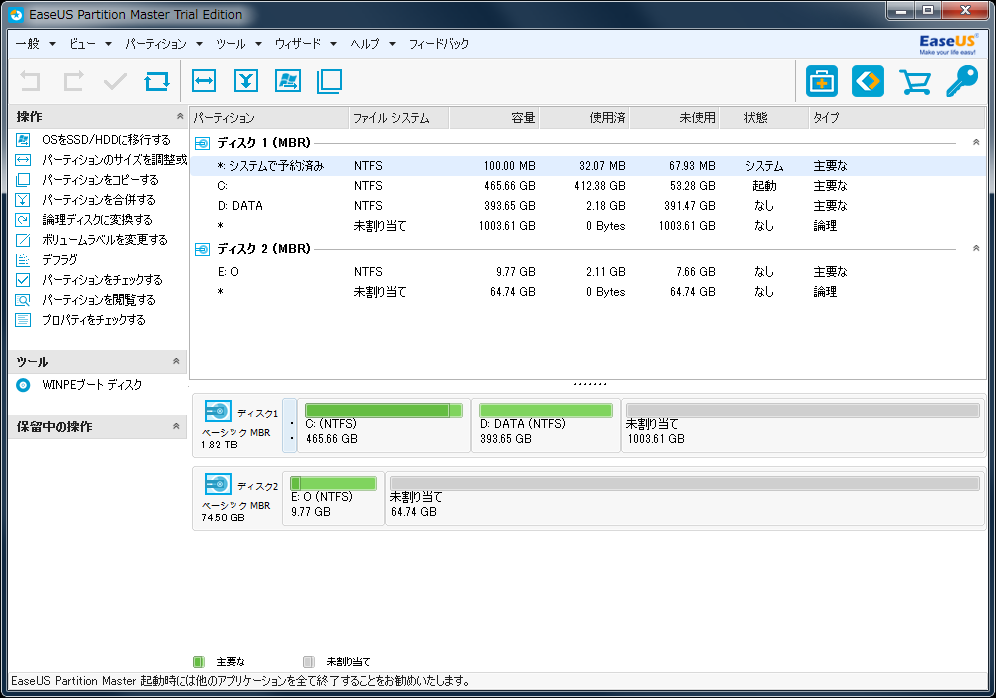
Task: Select the システムで予約済み partition row
Action: coord(588,166)
